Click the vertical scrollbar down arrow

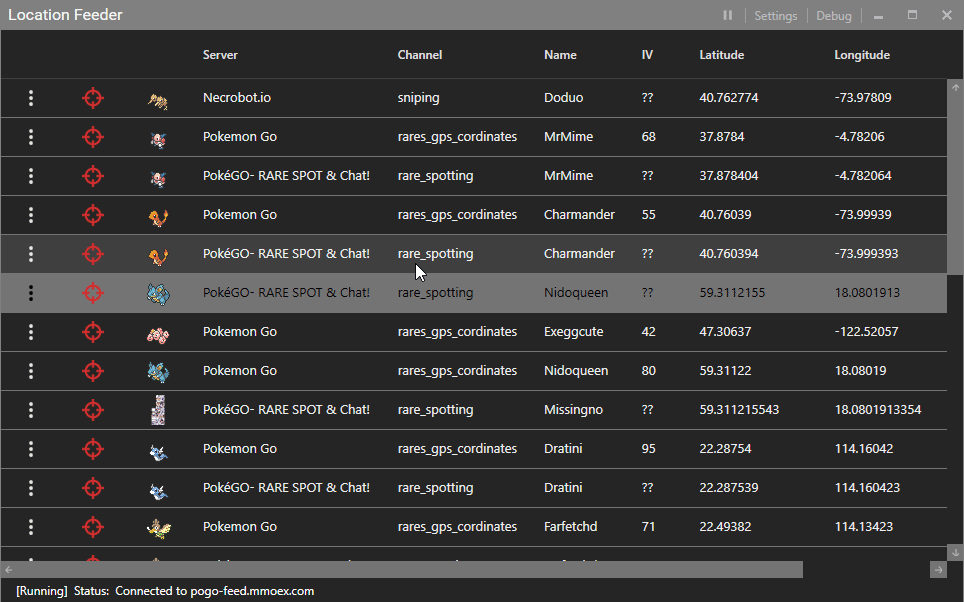click(955, 551)
